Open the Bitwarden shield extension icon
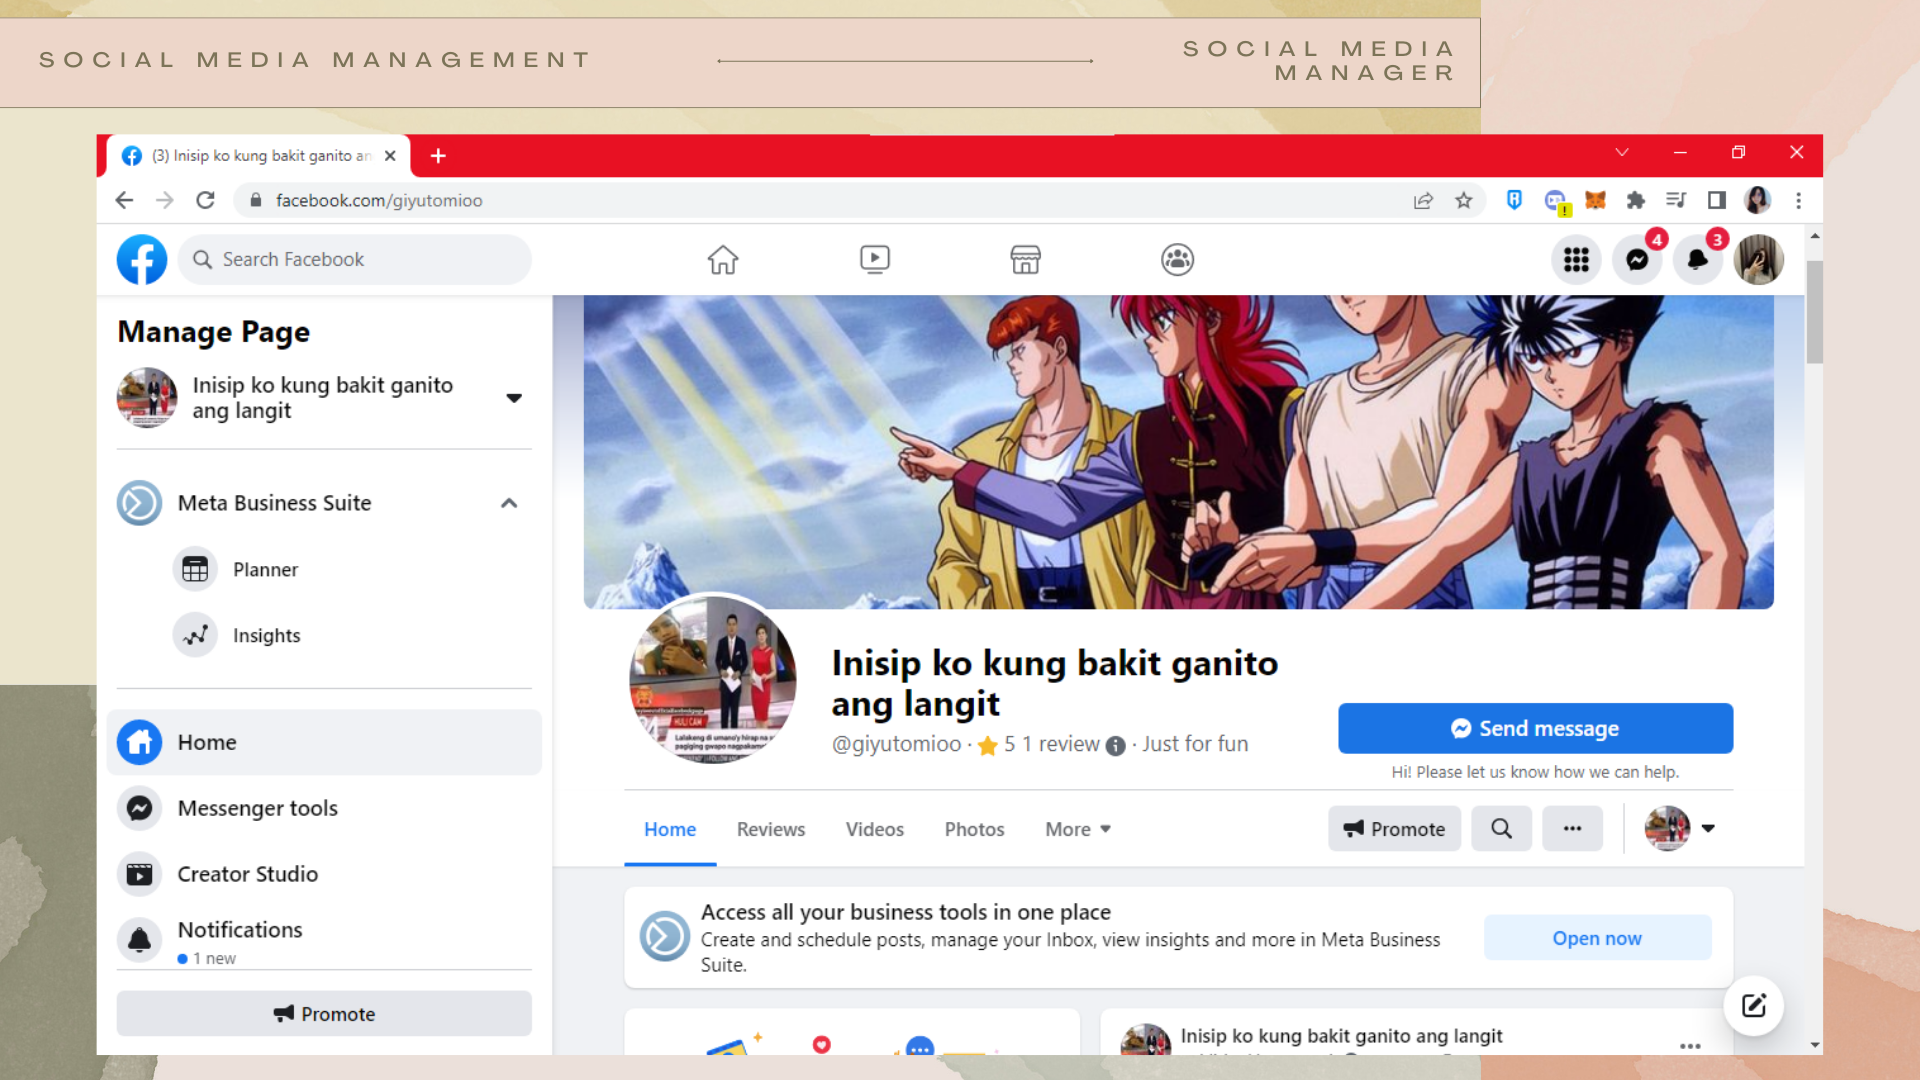Screen dimensions: 1920x1080 tap(1514, 200)
